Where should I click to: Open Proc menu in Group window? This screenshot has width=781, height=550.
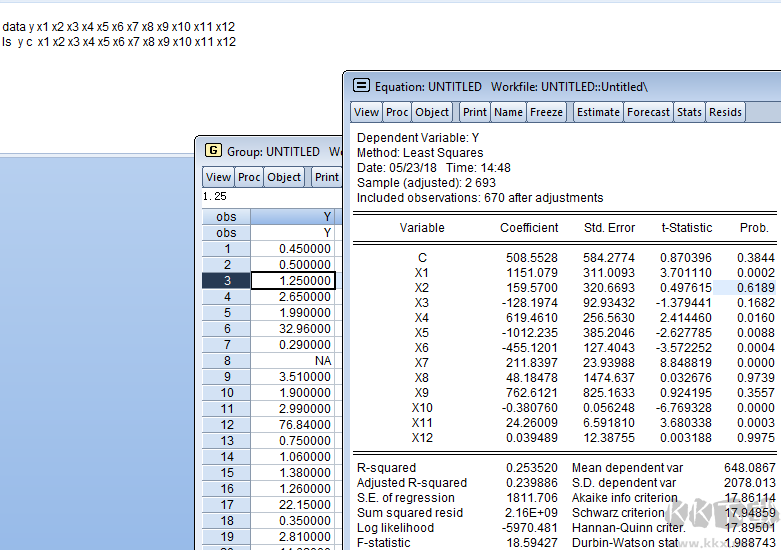(x=249, y=177)
